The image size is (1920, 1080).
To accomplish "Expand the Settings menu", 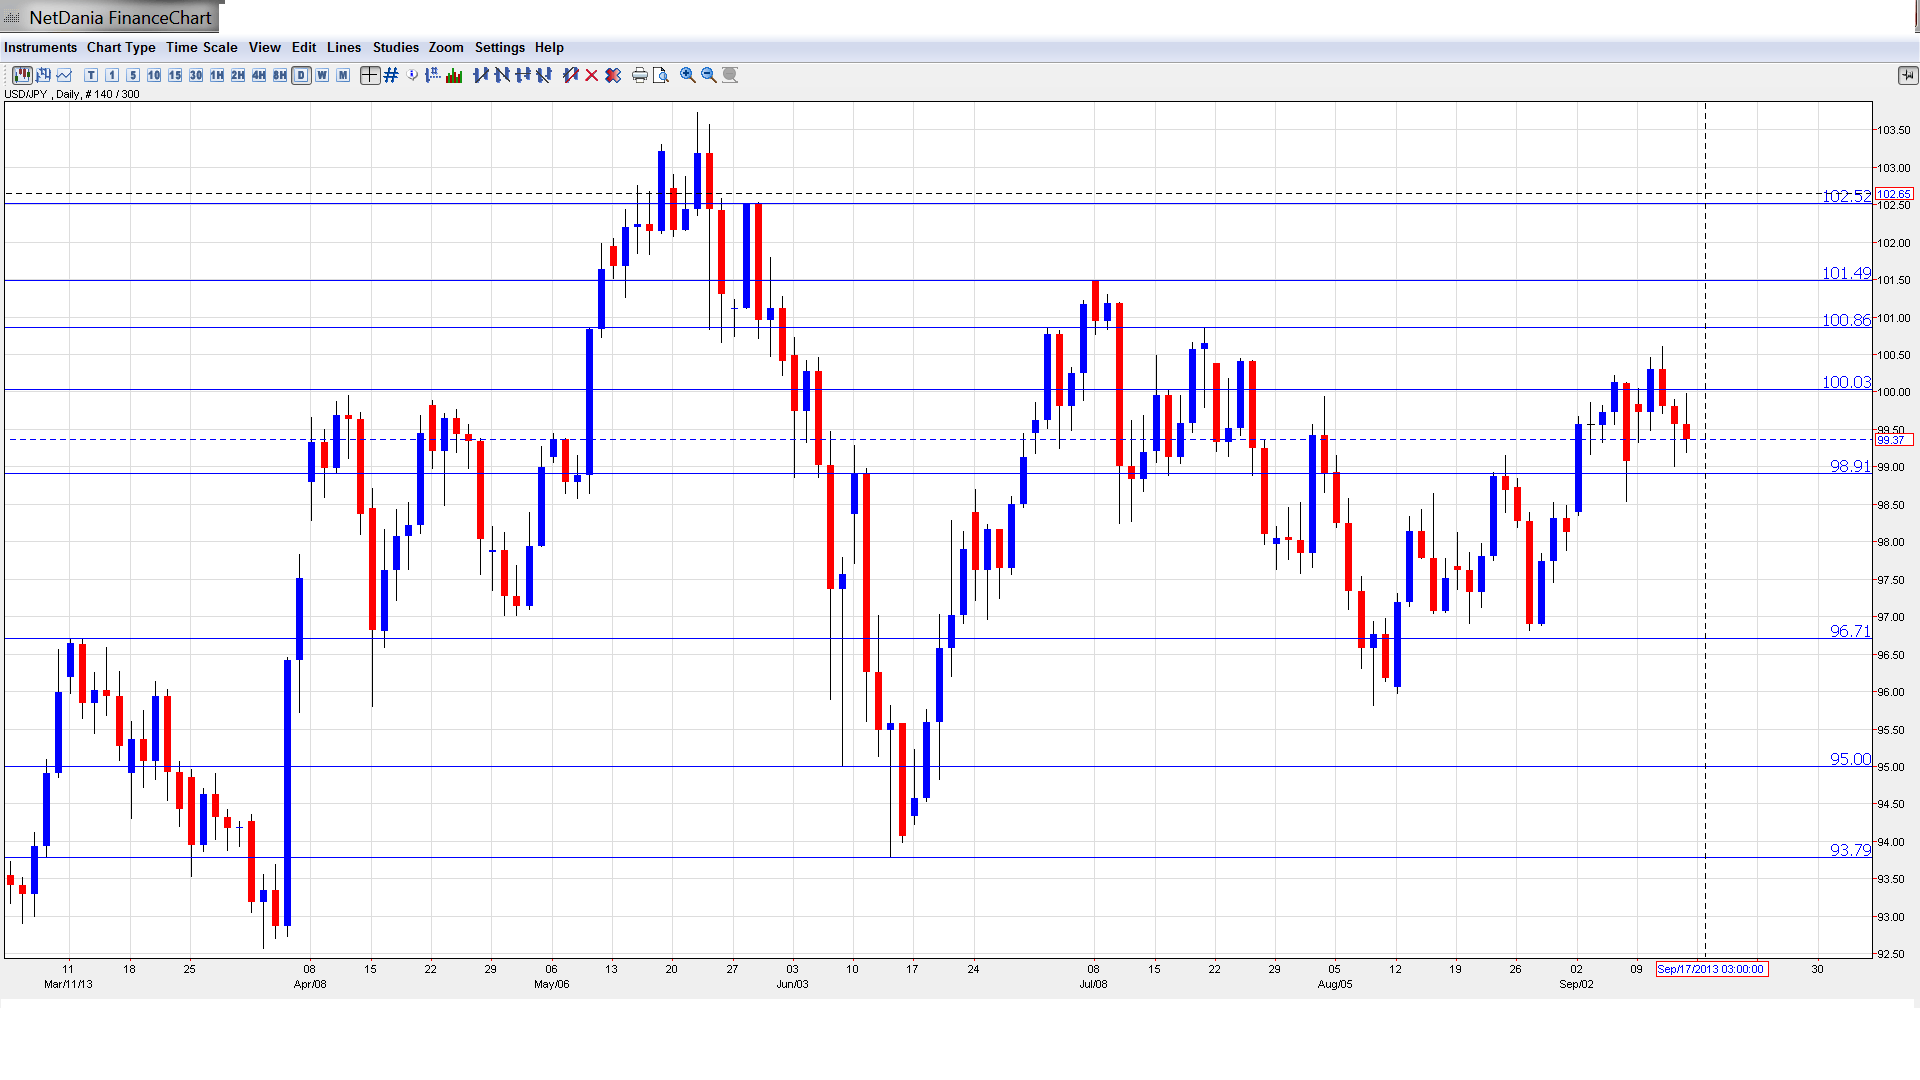I will click(x=499, y=47).
